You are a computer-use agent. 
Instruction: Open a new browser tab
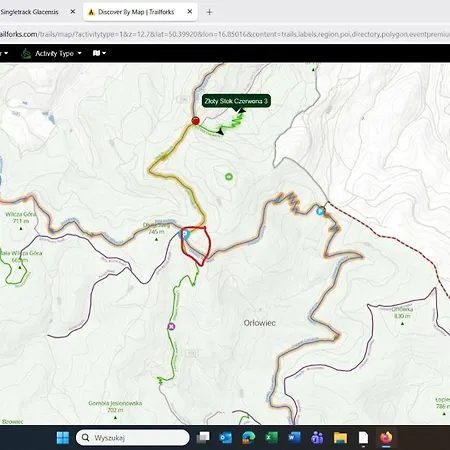(x=209, y=12)
